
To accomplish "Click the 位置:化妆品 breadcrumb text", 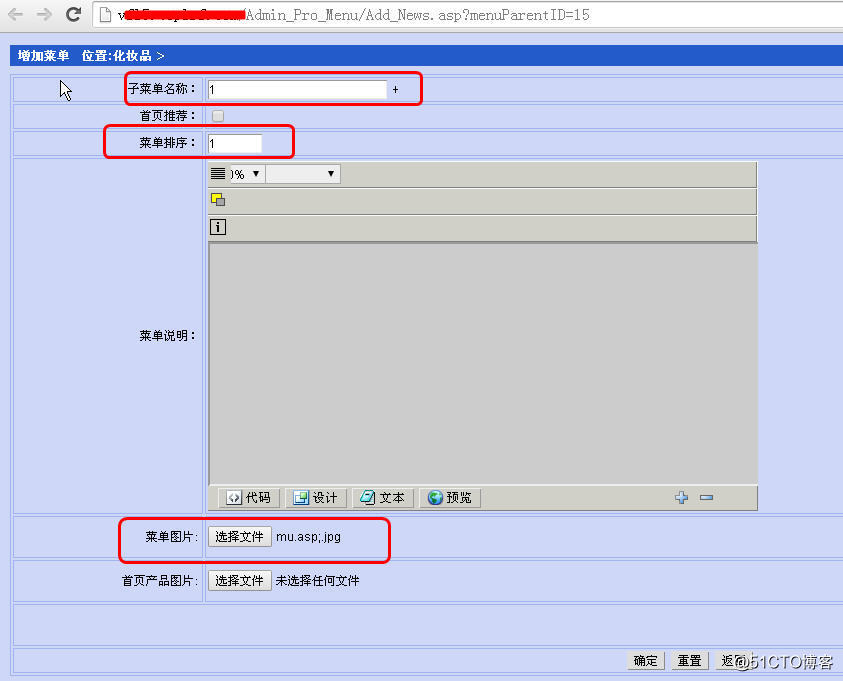I will (x=117, y=55).
